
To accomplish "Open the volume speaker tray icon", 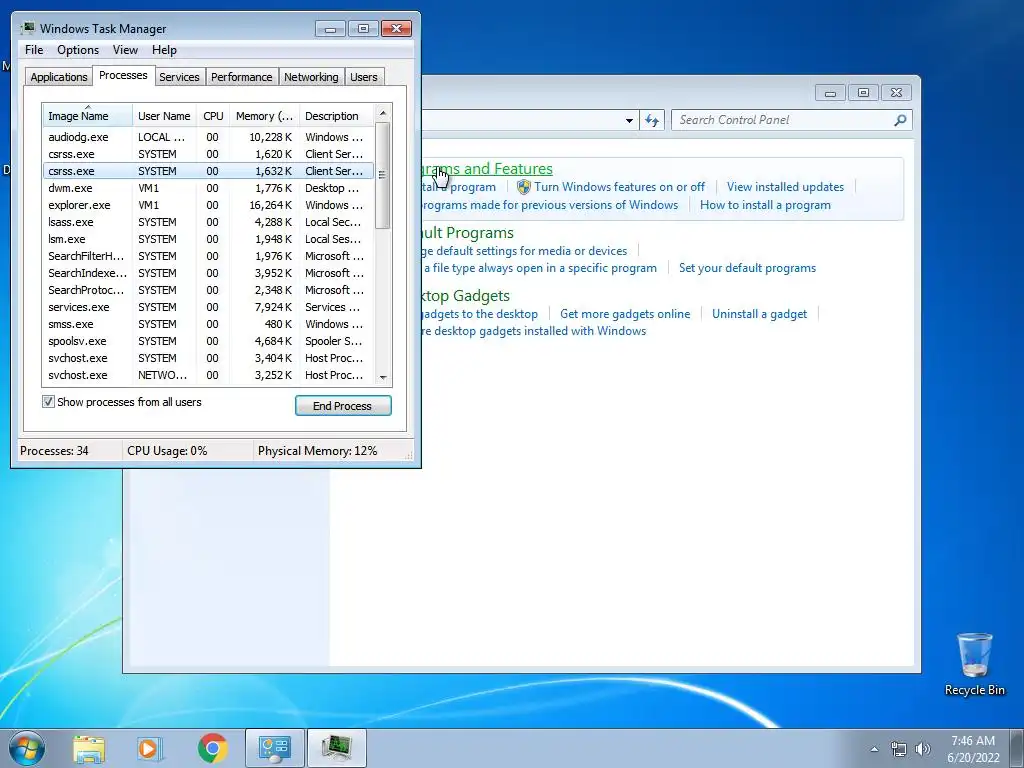I will pyautogui.click(x=923, y=749).
